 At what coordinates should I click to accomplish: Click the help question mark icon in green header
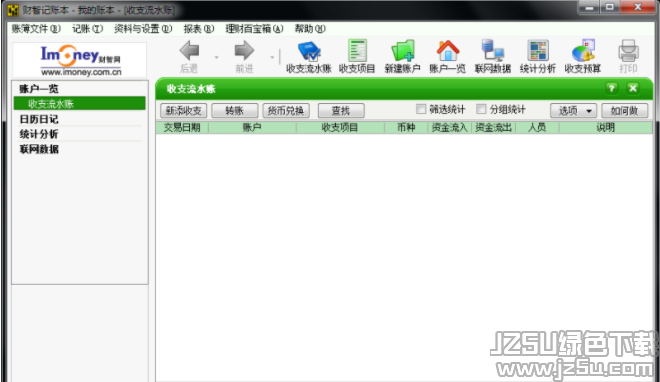click(x=612, y=88)
